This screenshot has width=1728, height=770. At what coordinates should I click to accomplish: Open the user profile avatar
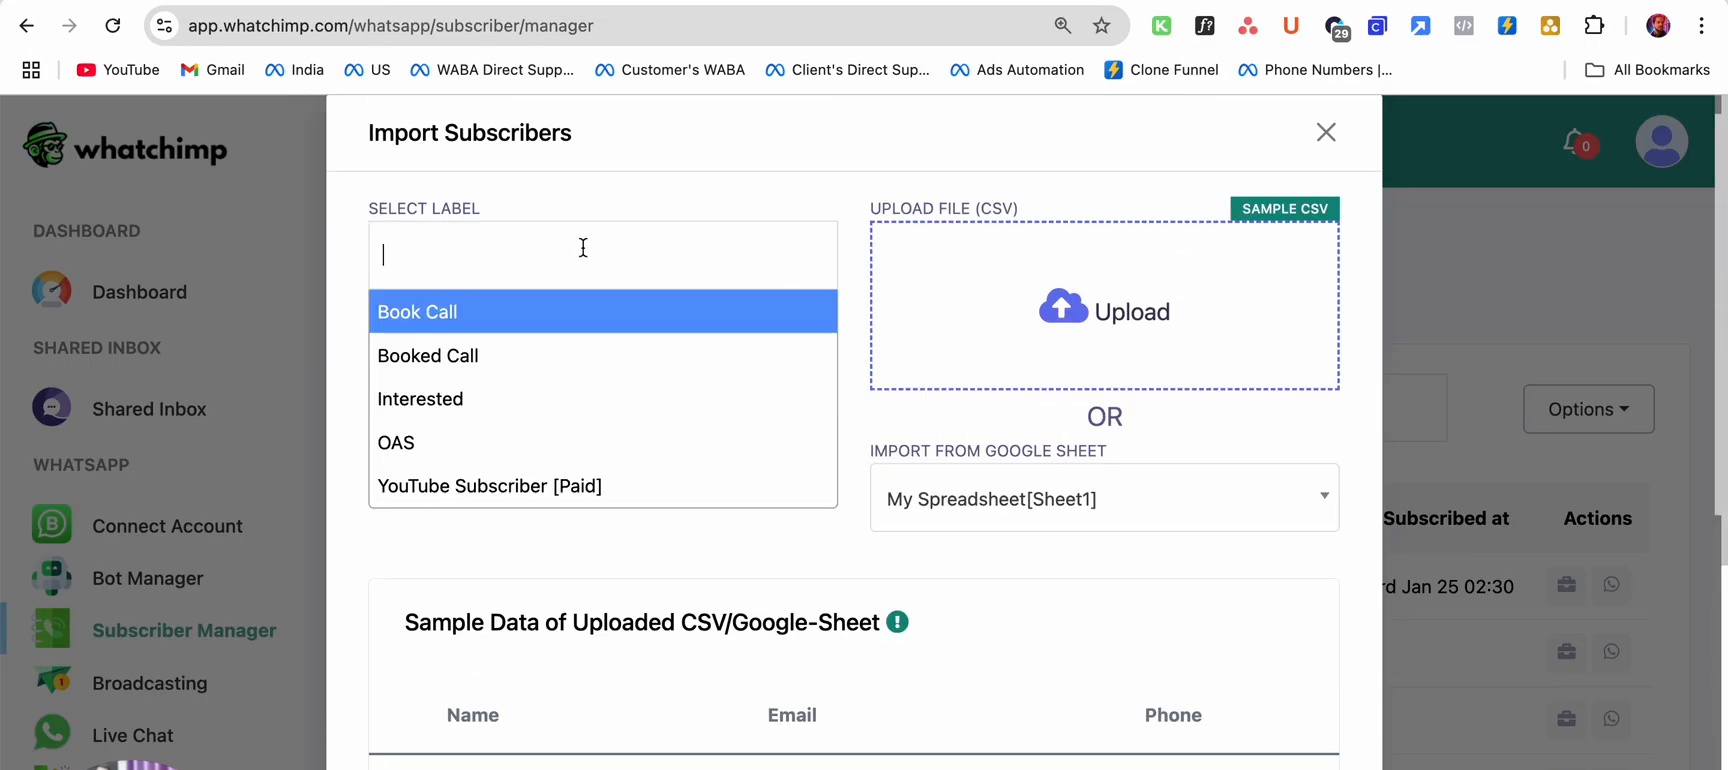(1662, 142)
